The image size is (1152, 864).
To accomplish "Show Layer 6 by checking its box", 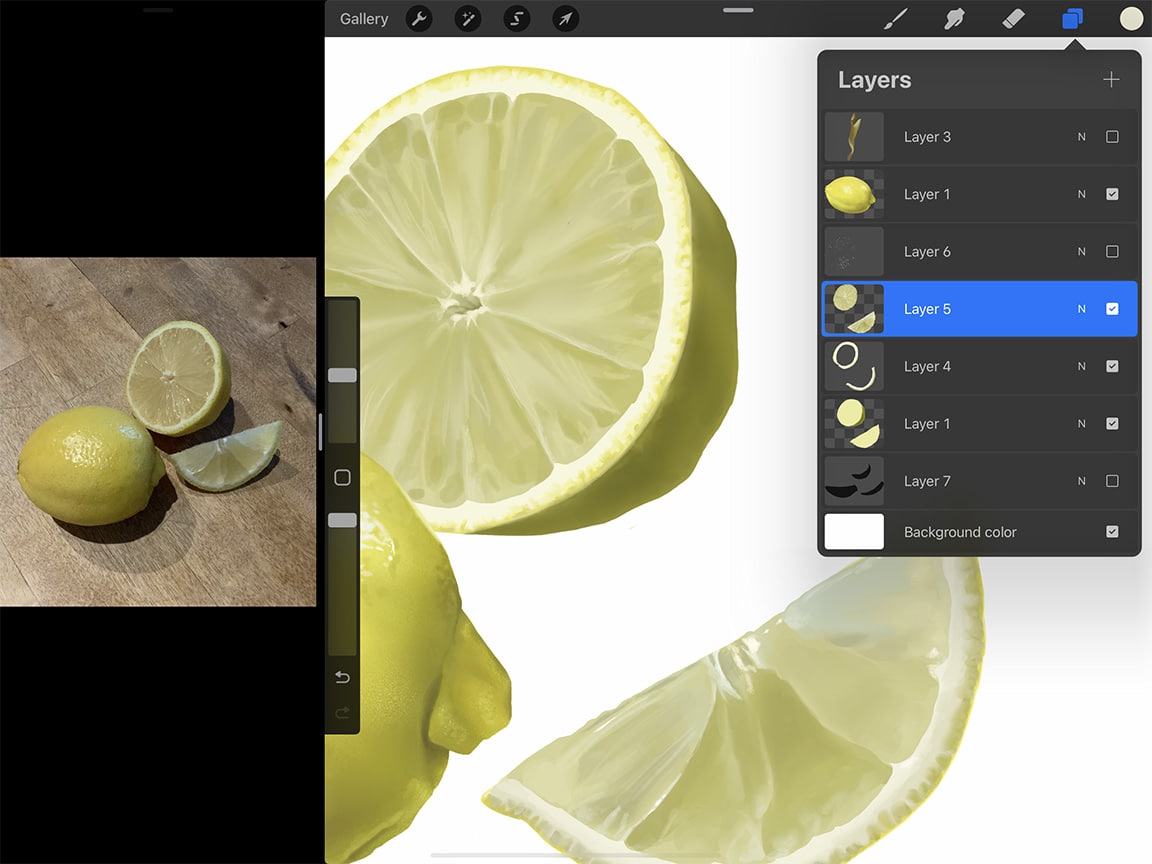I will [x=1112, y=251].
